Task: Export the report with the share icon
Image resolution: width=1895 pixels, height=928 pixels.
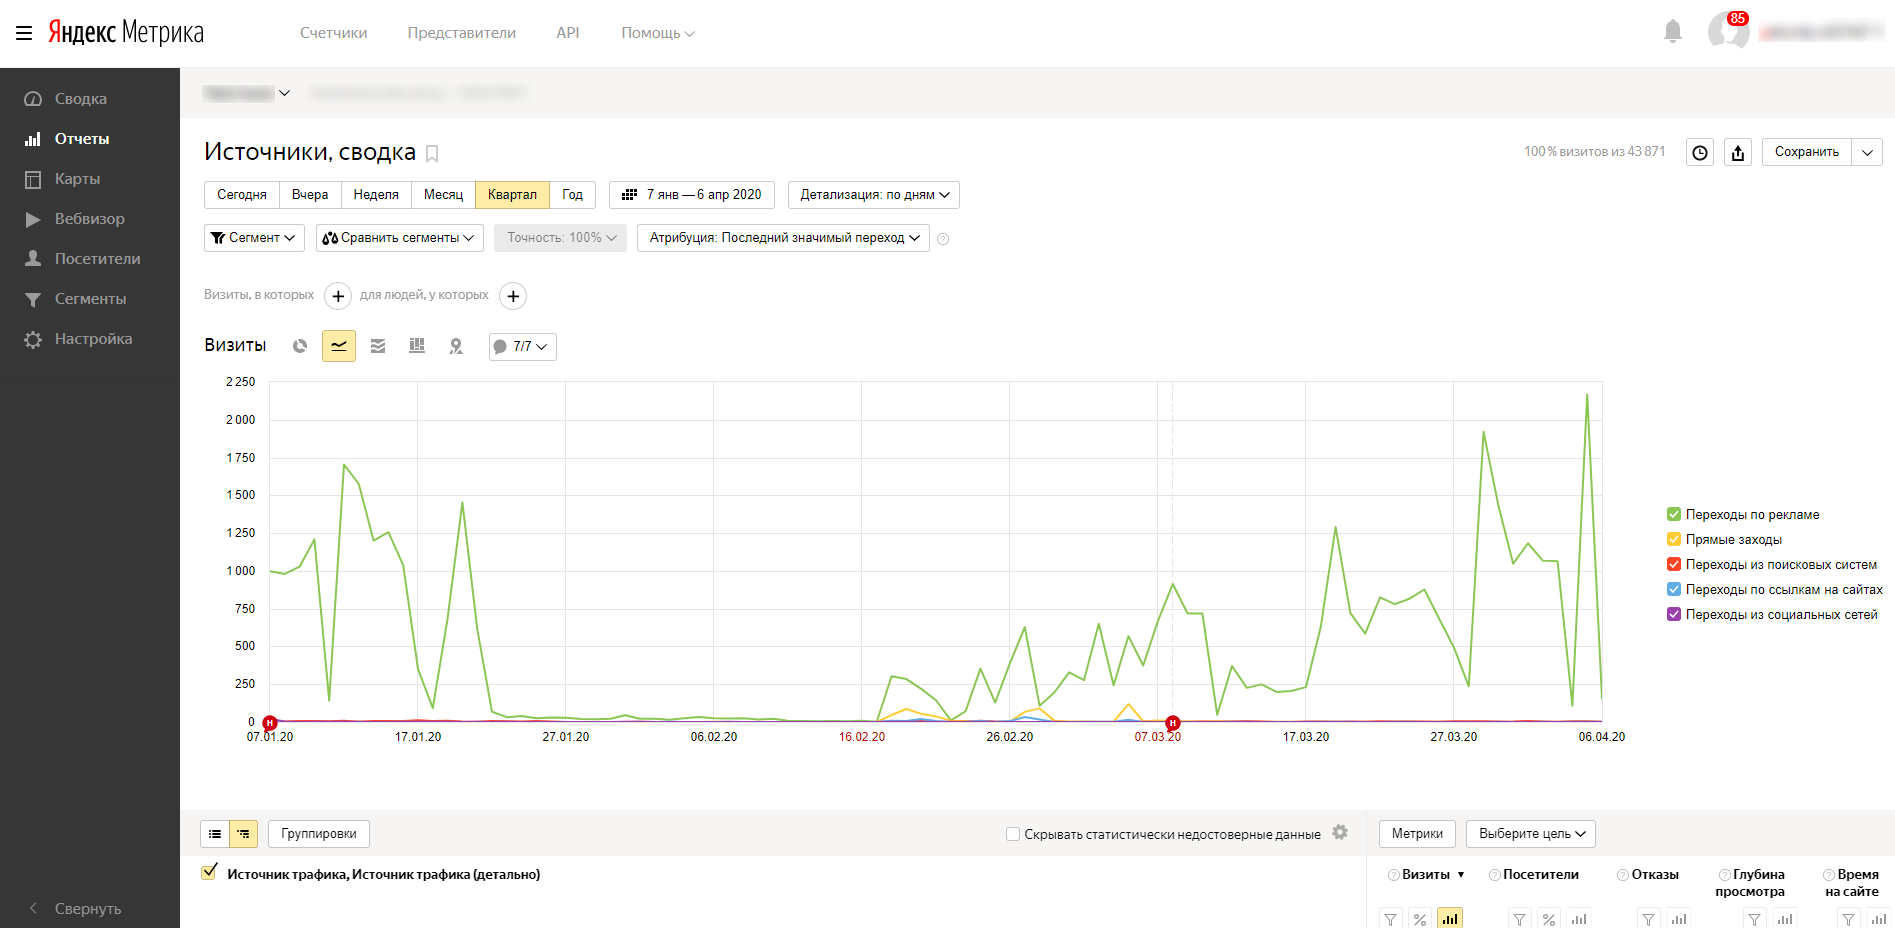Action: click(1738, 152)
